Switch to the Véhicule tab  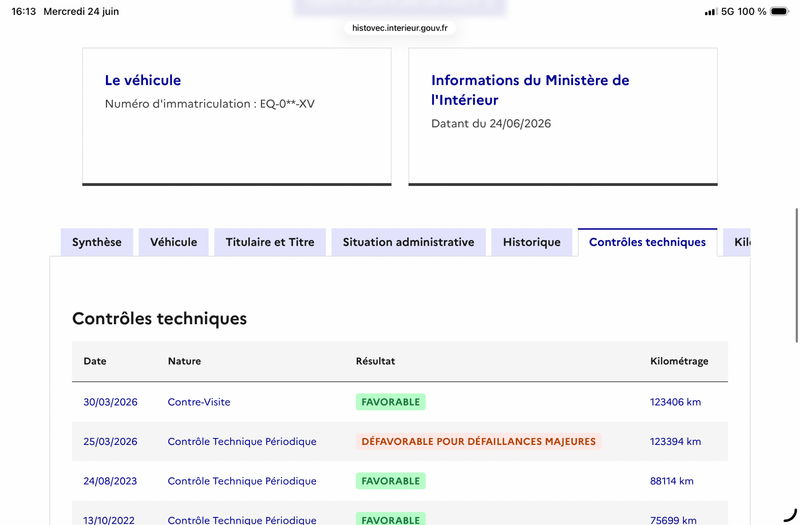pos(173,242)
